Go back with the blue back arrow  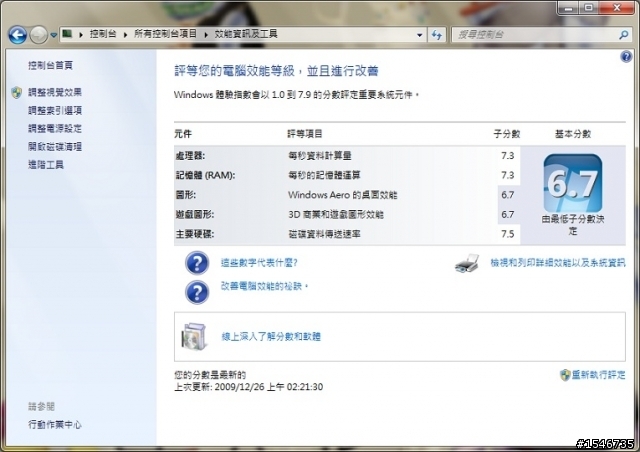pos(18,35)
